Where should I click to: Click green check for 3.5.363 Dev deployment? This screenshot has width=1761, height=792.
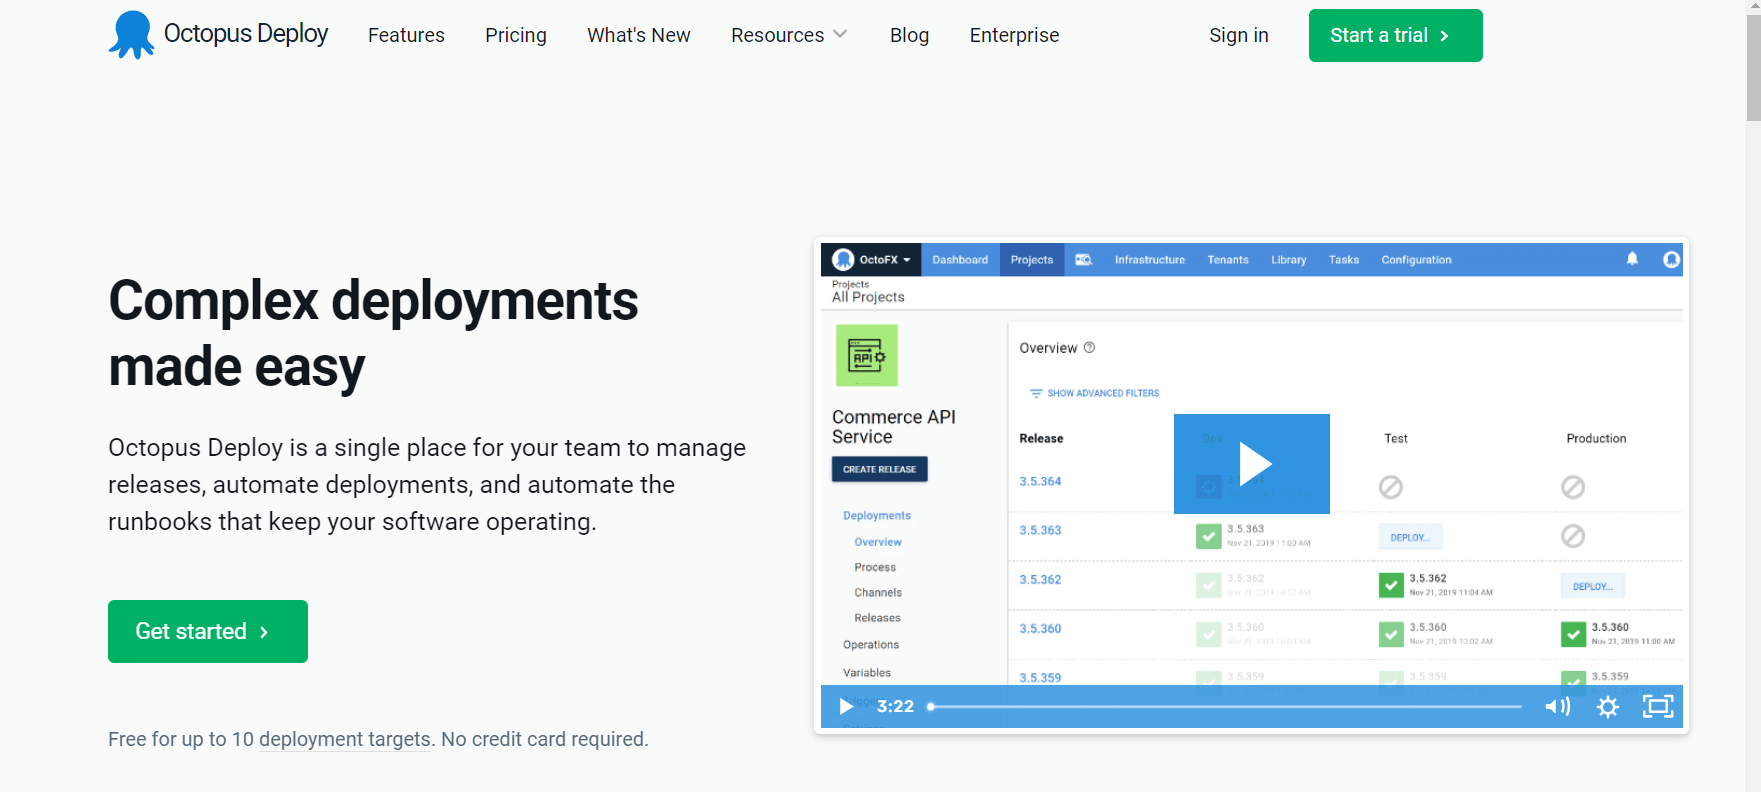pyautogui.click(x=1208, y=536)
